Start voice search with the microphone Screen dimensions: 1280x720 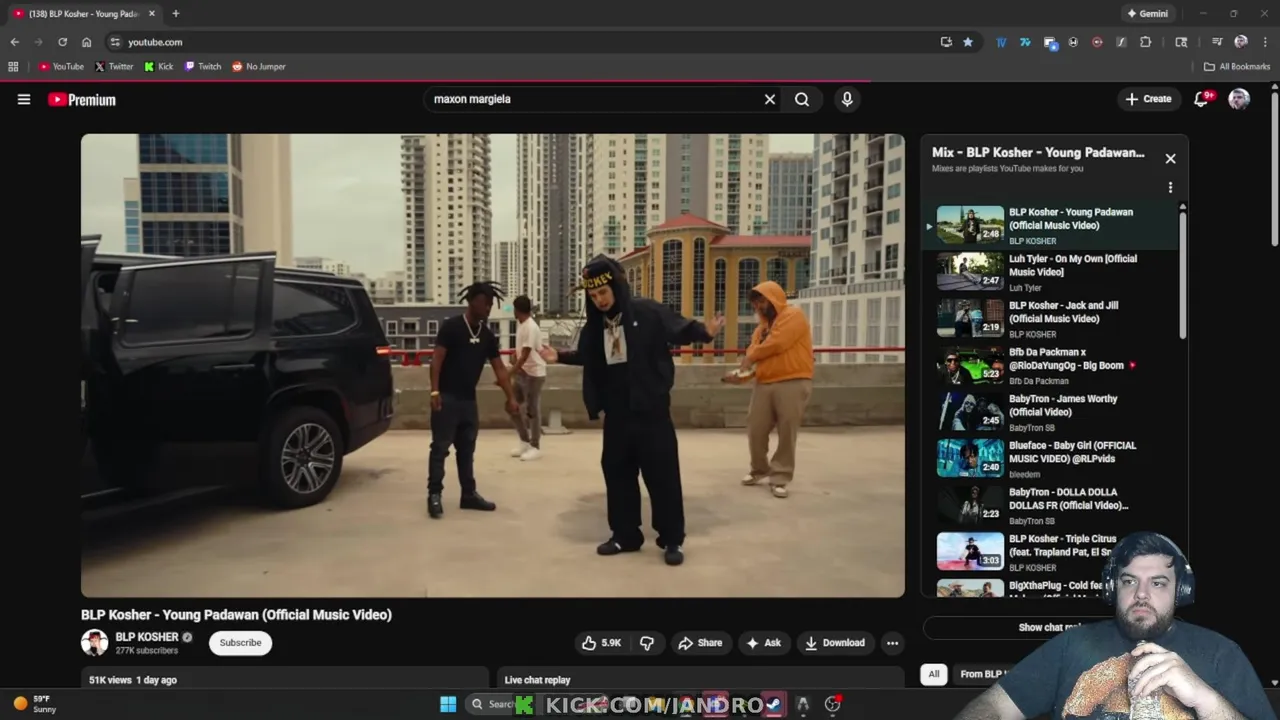pyautogui.click(x=847, y=99)
